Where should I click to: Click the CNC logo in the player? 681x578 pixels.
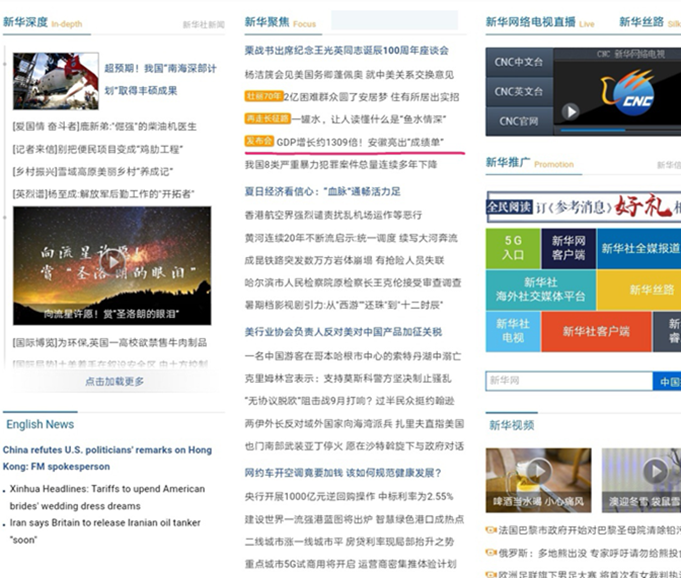click(x=628, y=92)
